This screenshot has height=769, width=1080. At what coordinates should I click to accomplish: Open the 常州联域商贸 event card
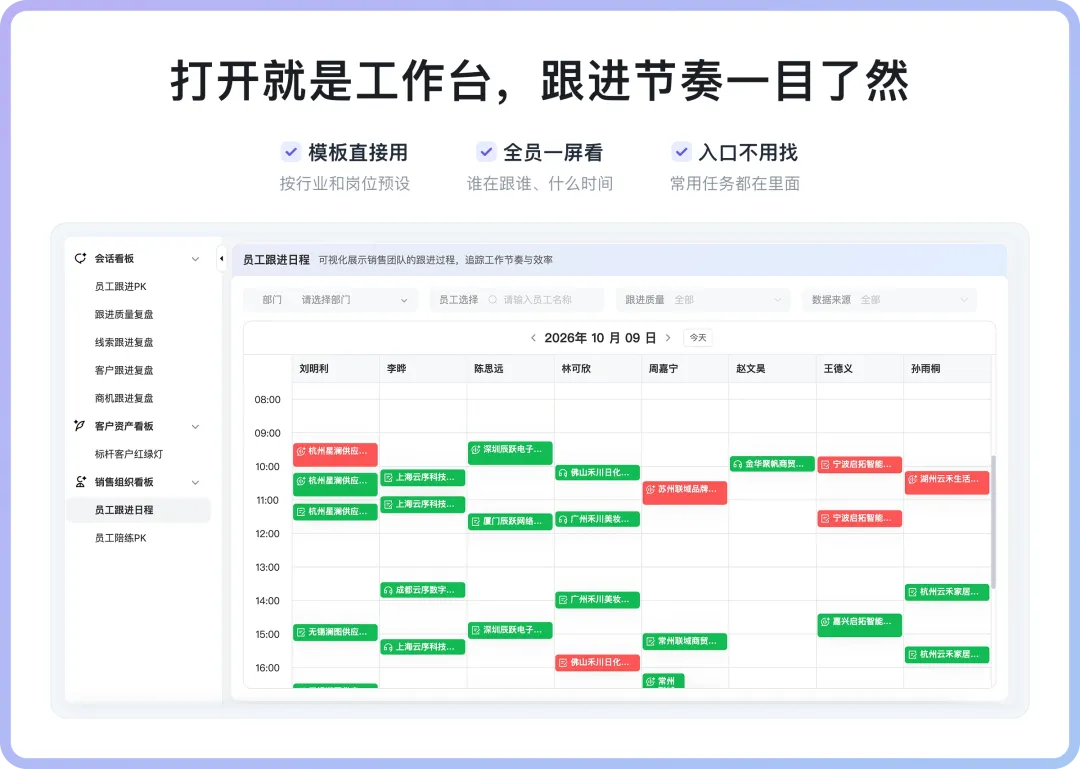(x=685, y=642)
